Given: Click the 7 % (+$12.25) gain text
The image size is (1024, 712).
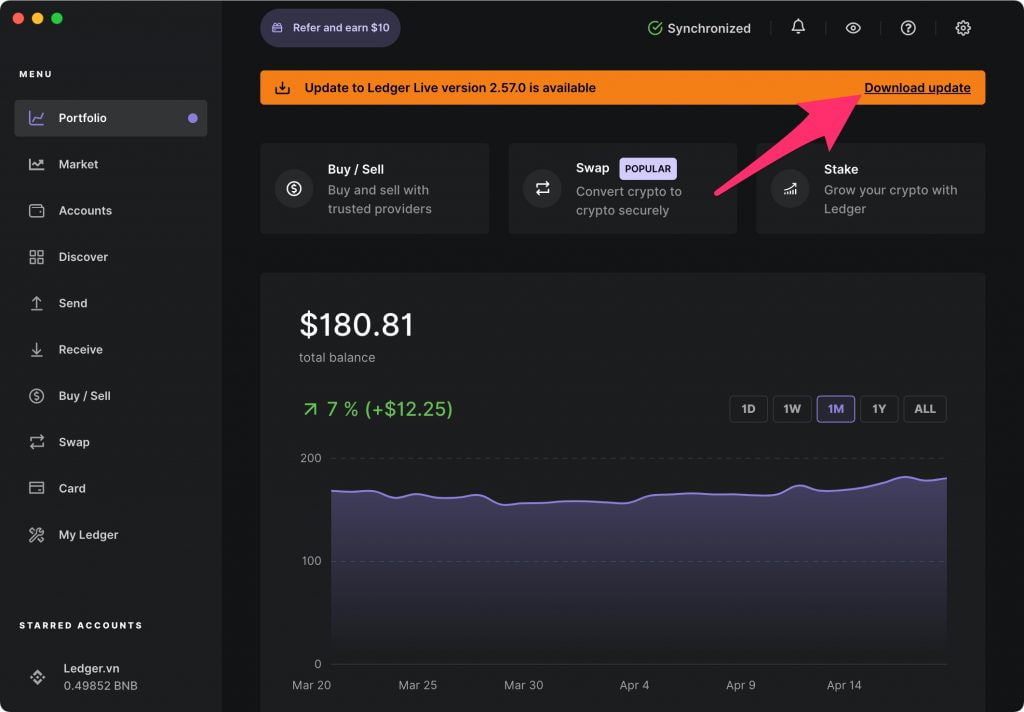Looking at the screenshot, I should coord(389,409).
